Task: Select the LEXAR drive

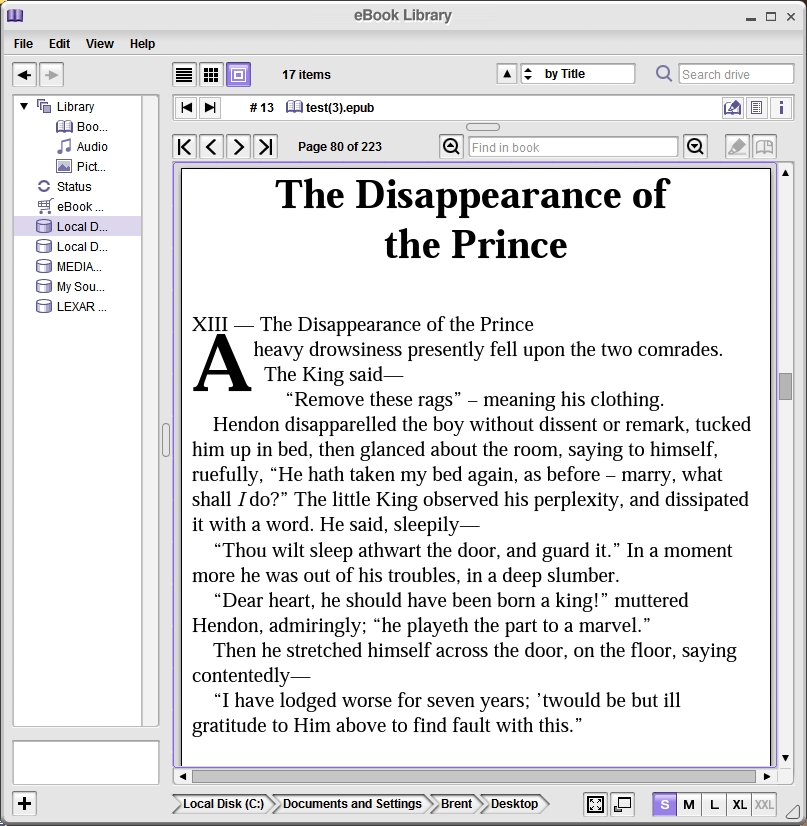Action: [x=71, y=307]
